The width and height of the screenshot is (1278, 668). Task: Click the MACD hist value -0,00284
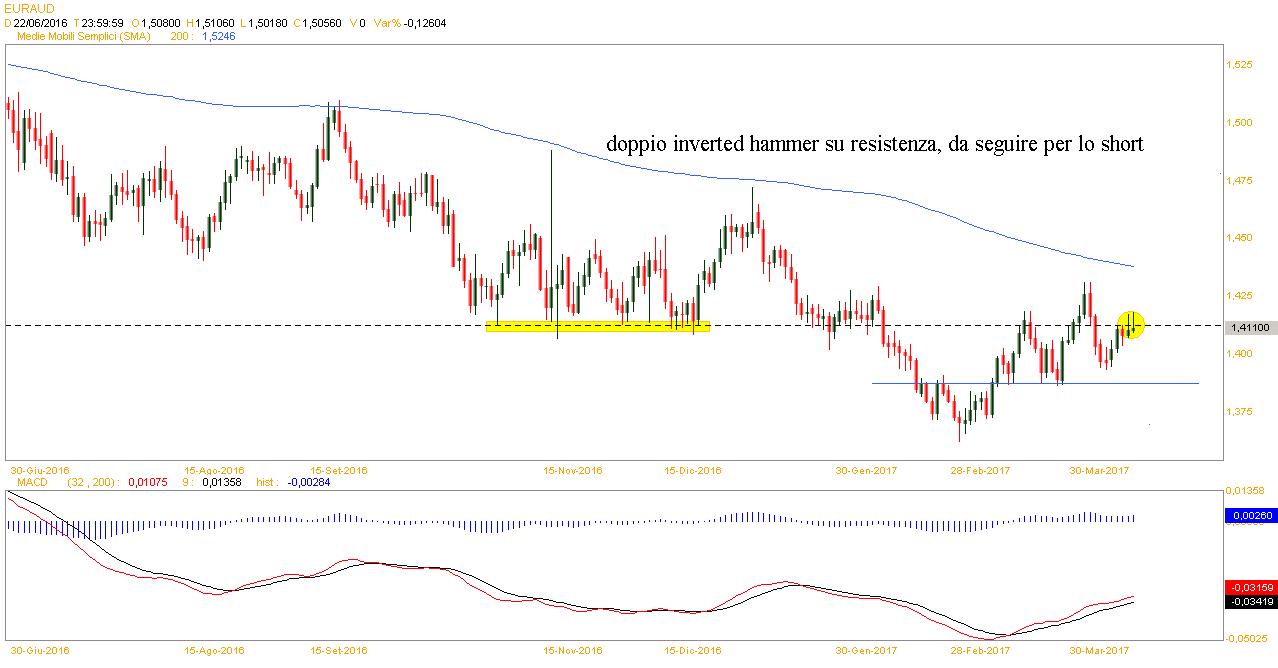point(309,482)
